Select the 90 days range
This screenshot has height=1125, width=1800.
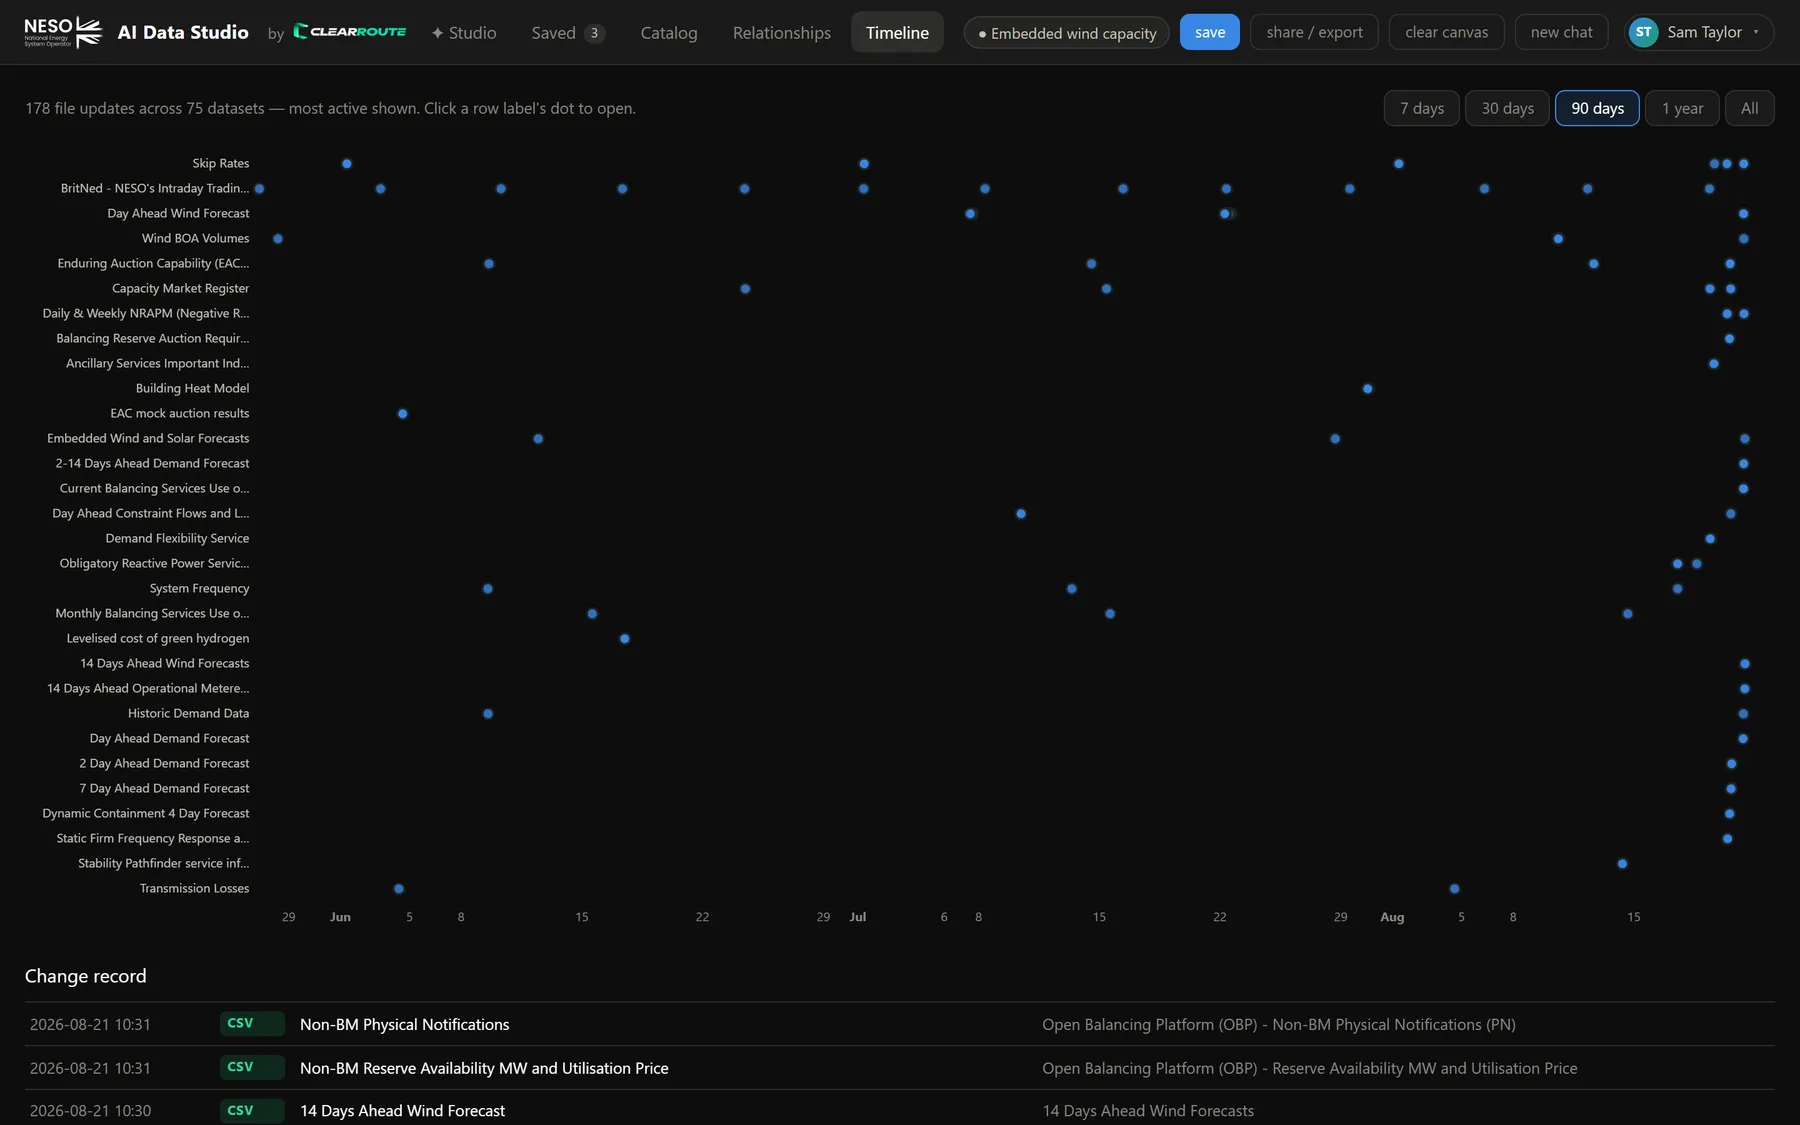pos(1597,108)
